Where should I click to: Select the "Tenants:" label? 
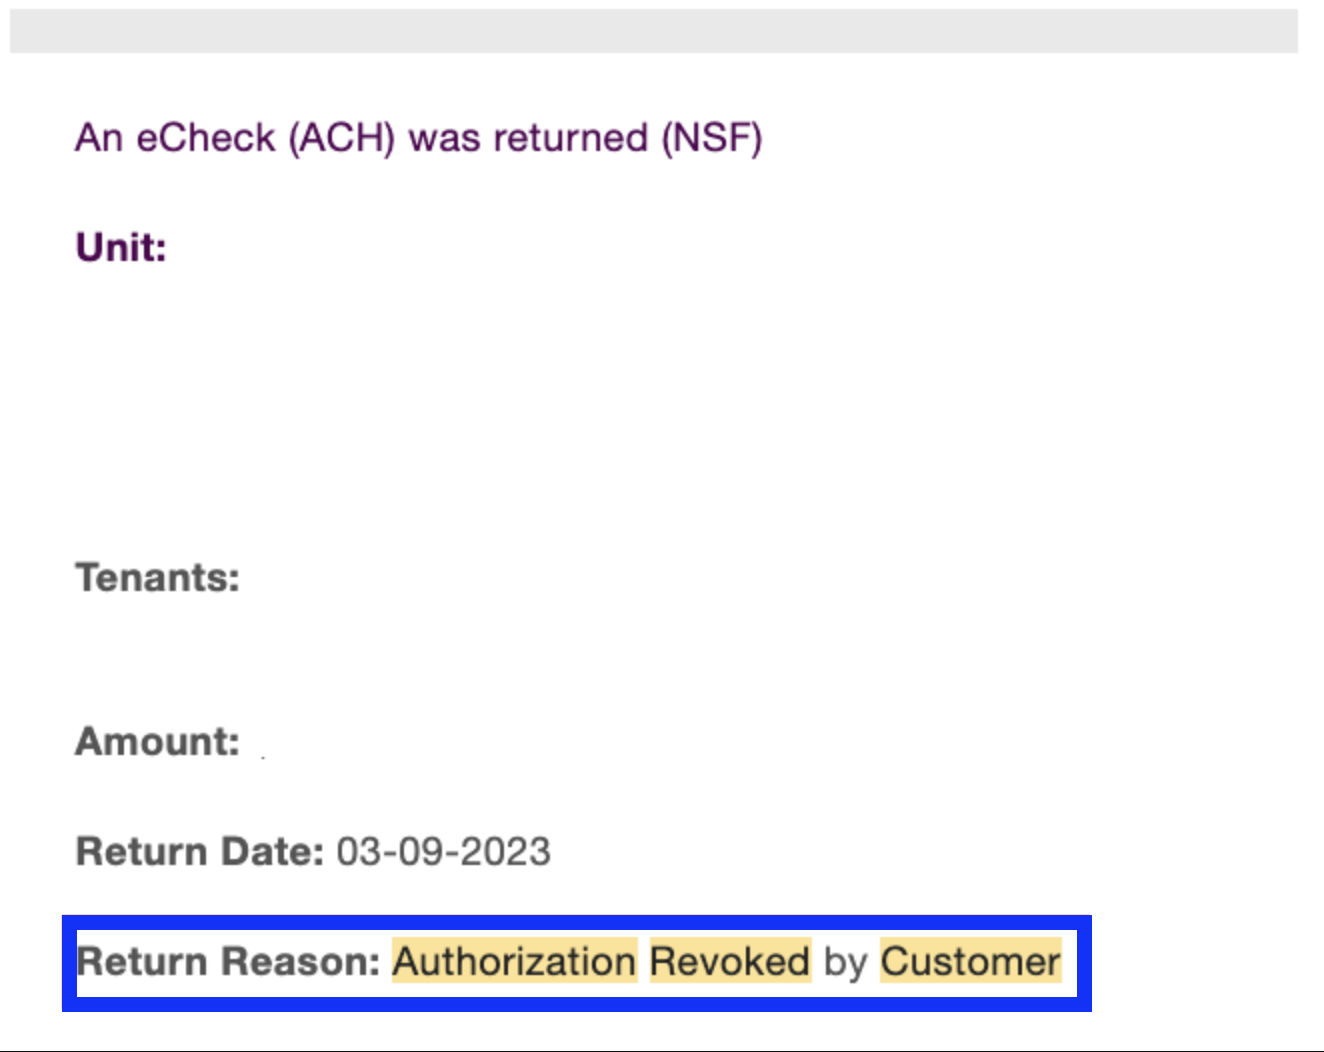pos(158,577)
